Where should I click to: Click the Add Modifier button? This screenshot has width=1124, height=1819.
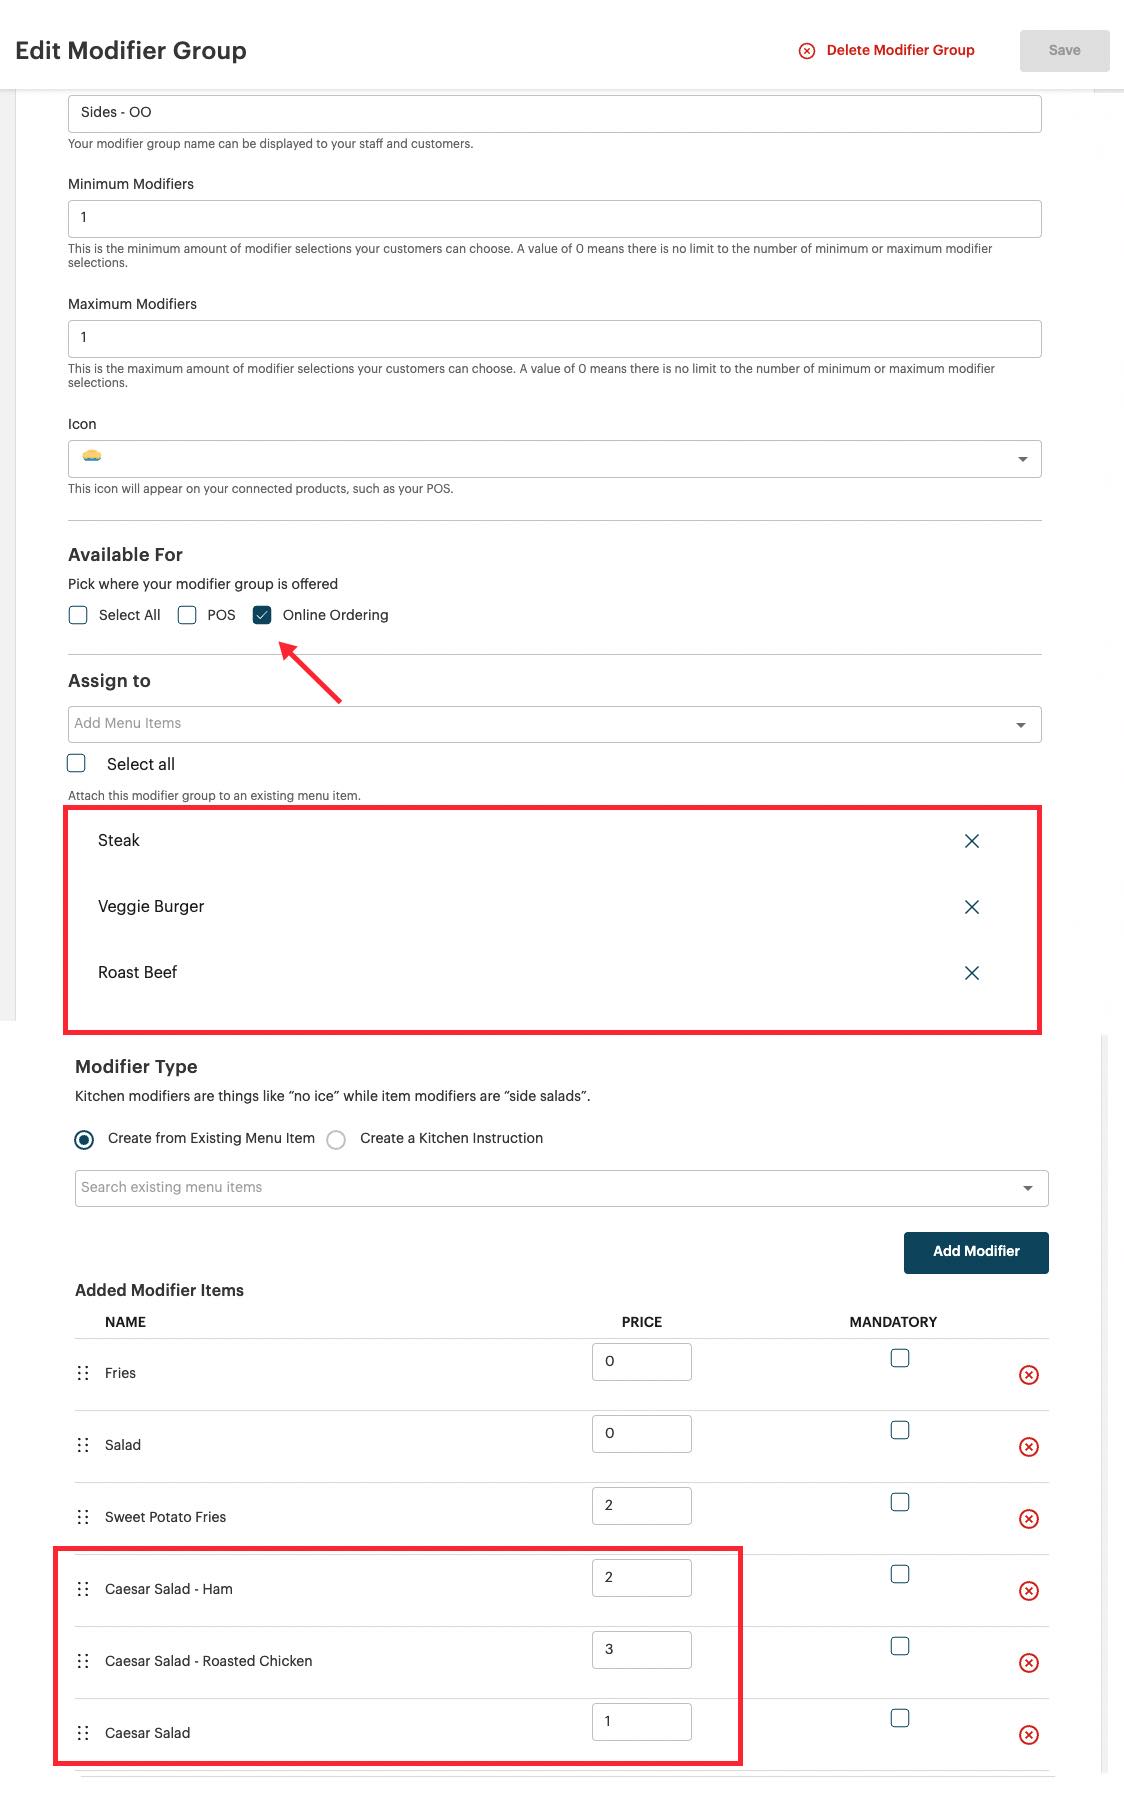pyautogui.click(x=975, y=1251)
